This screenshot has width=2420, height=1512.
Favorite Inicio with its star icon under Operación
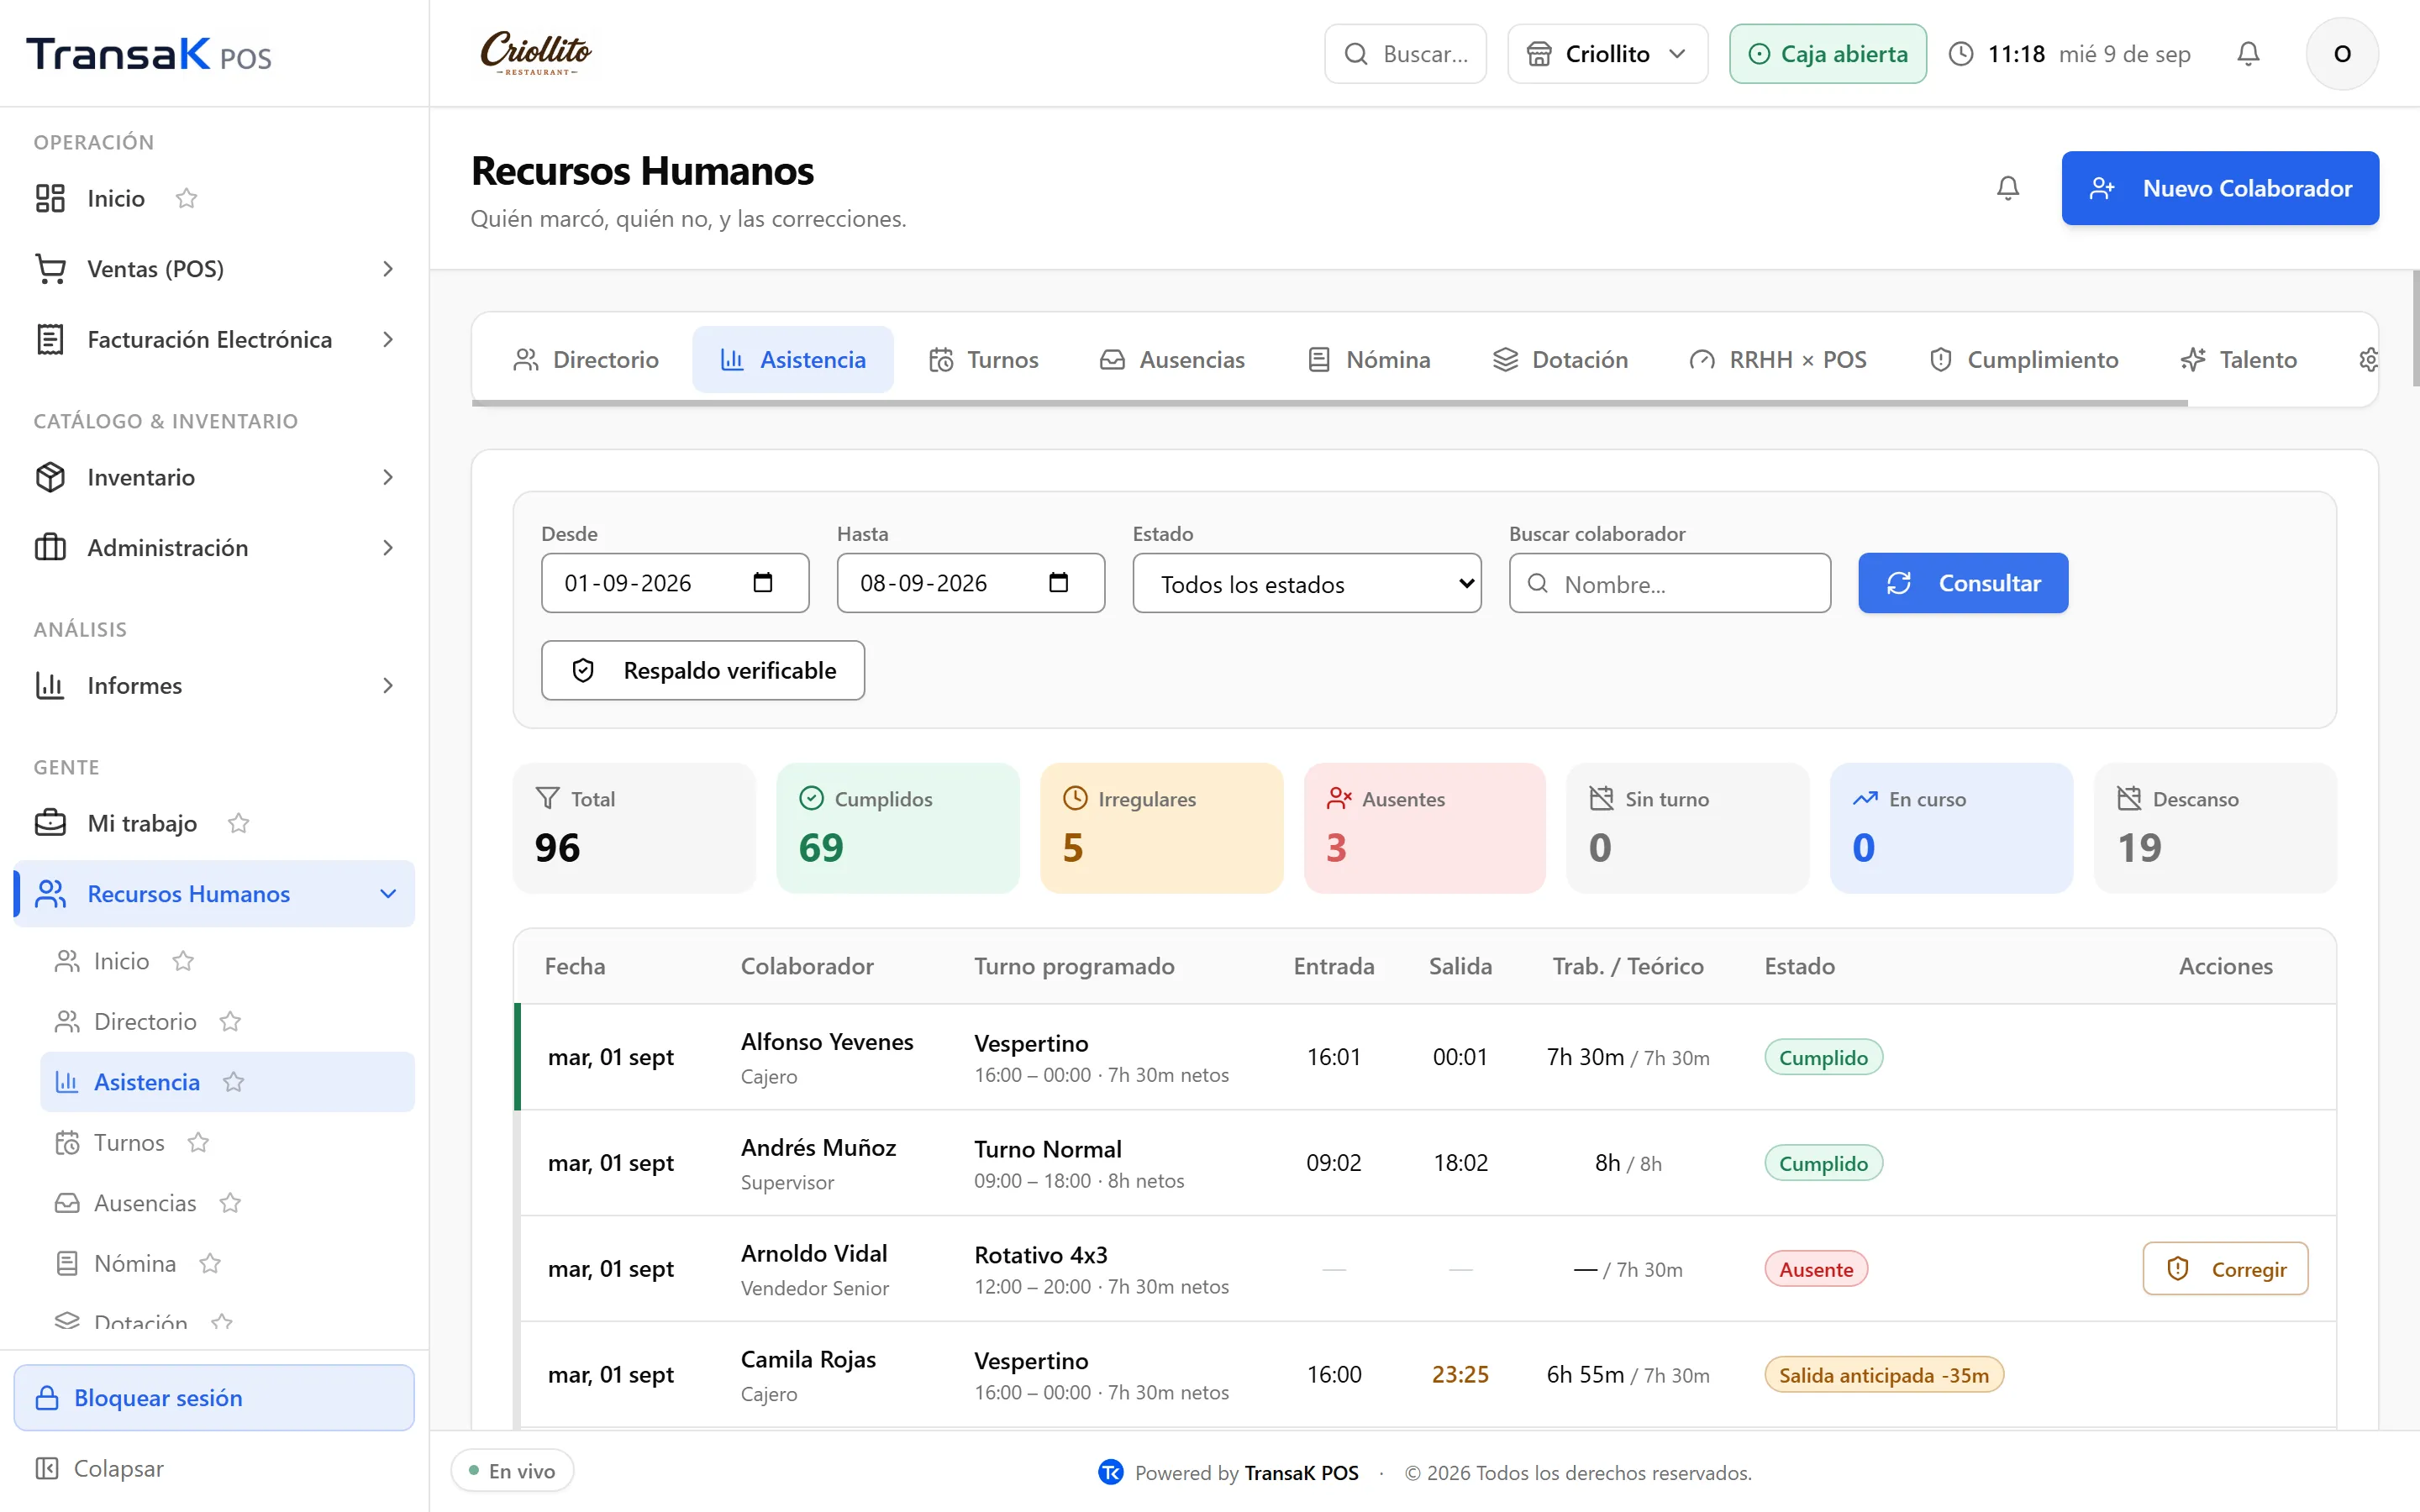(186, 198)
